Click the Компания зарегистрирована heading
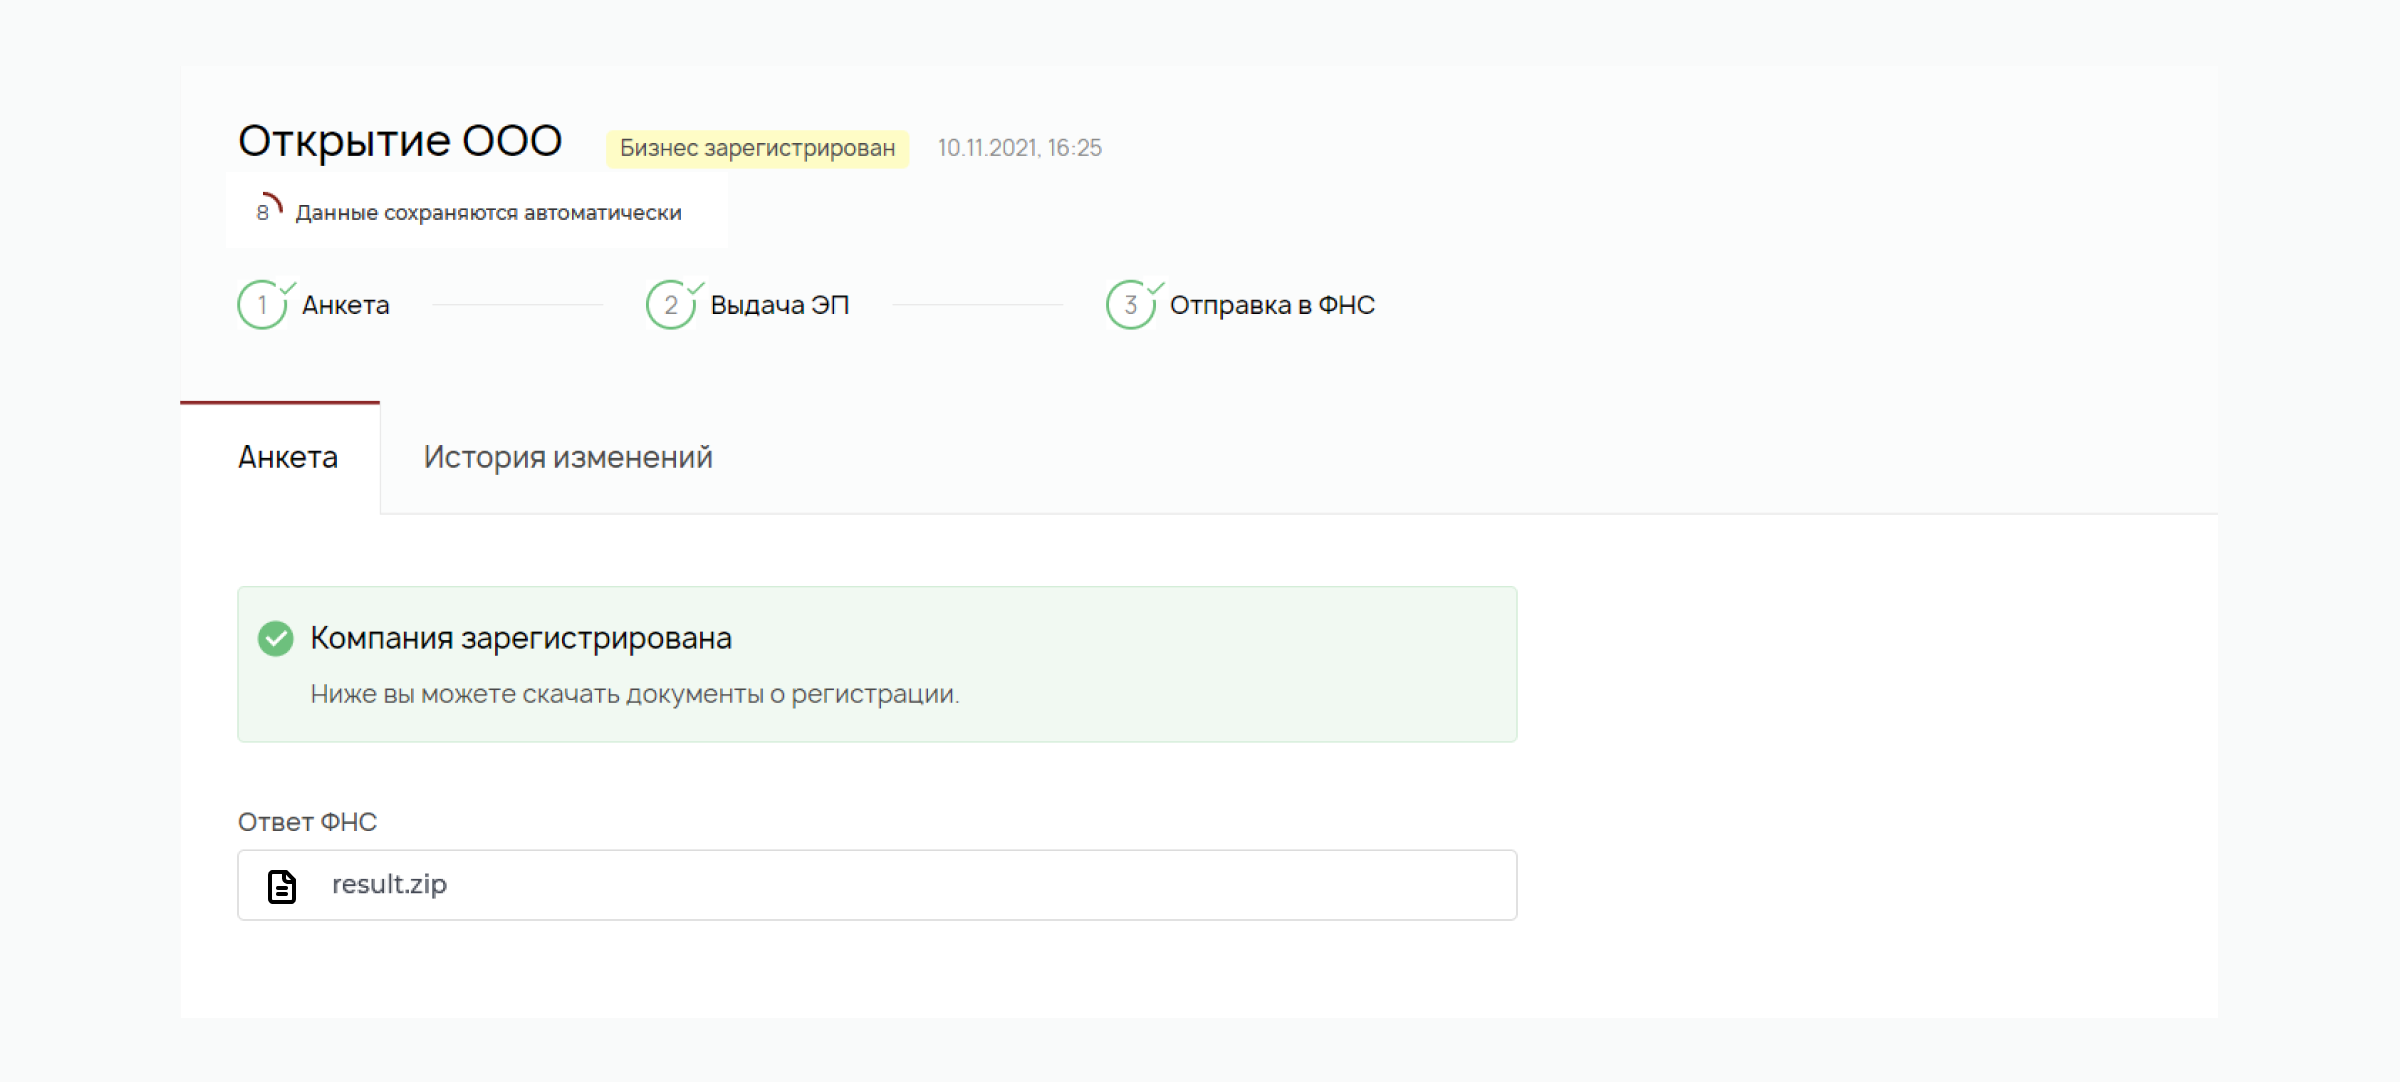The height and width of the screenshot is (1082, 2400). [521, 638]
